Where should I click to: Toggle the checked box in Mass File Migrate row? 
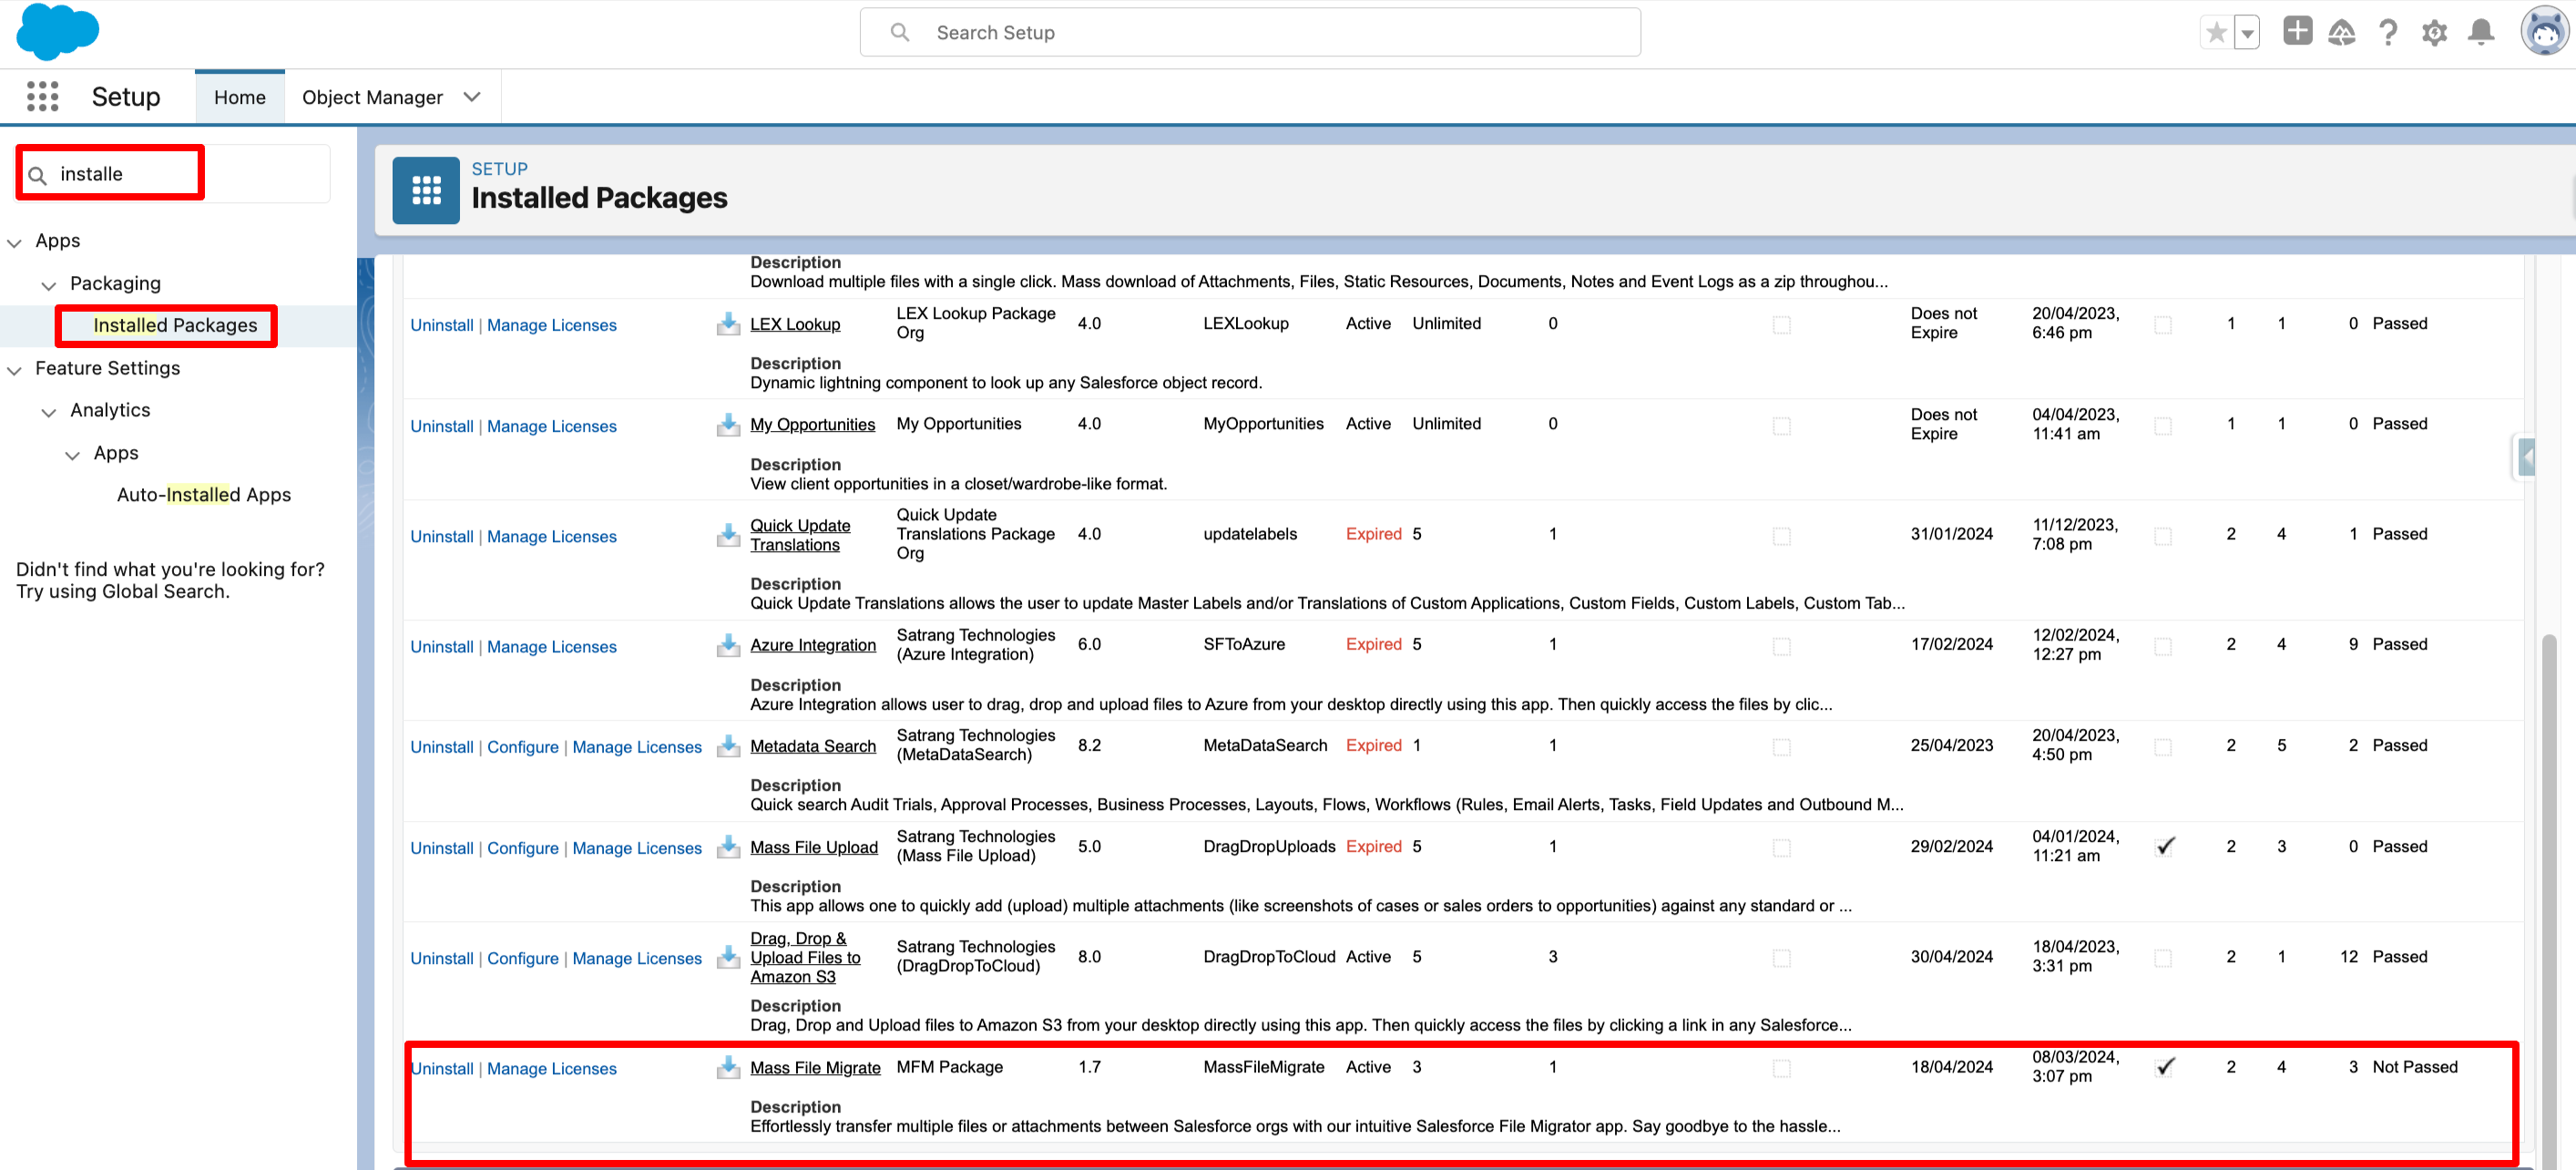pyautogui.click(x=2165, y=1067)
